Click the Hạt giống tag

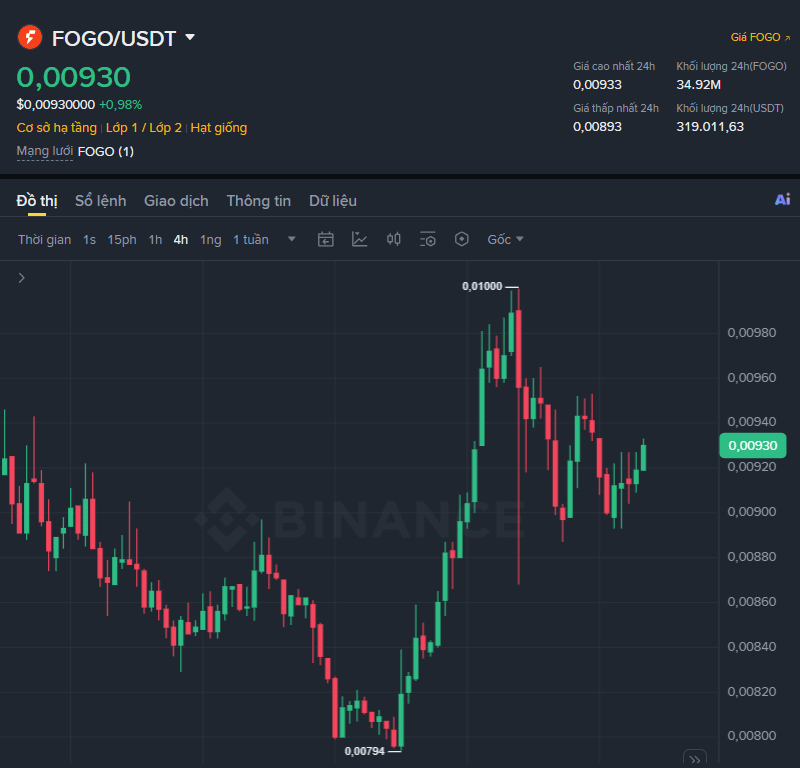218,128
